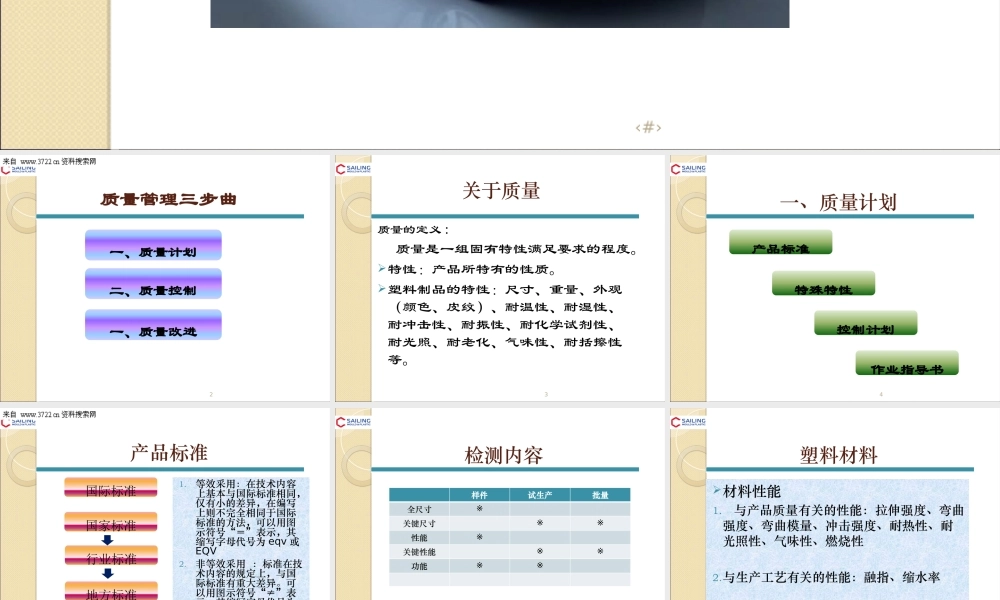Click the 样件 table column header
The height and width of the screenshot is (600, 1000).
pyautogui.click(x=480, y=495)
